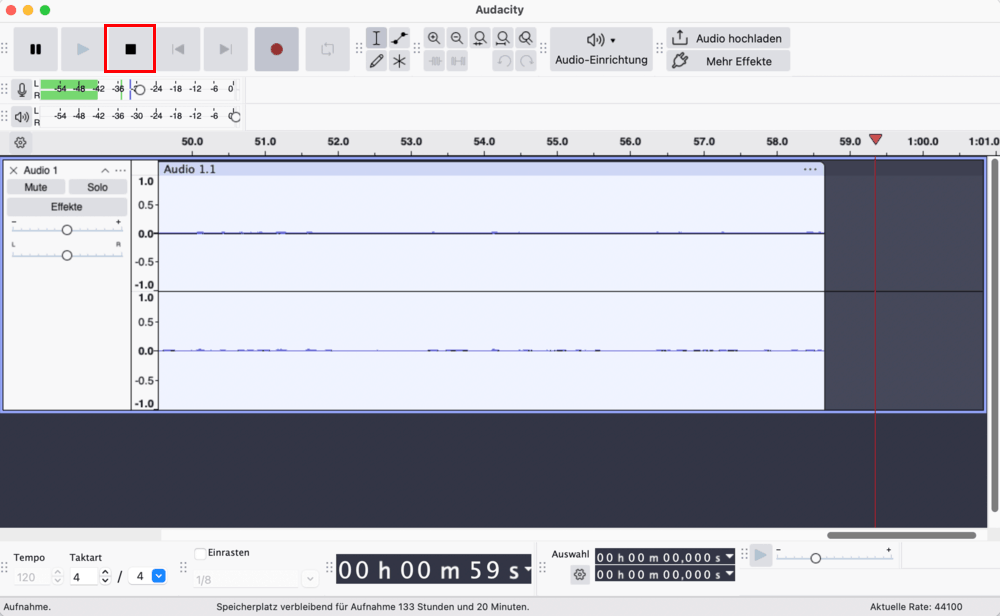Adjust the Audio 1 track pan slider
The image size is (1000, 616).
(x=67, y=255)
